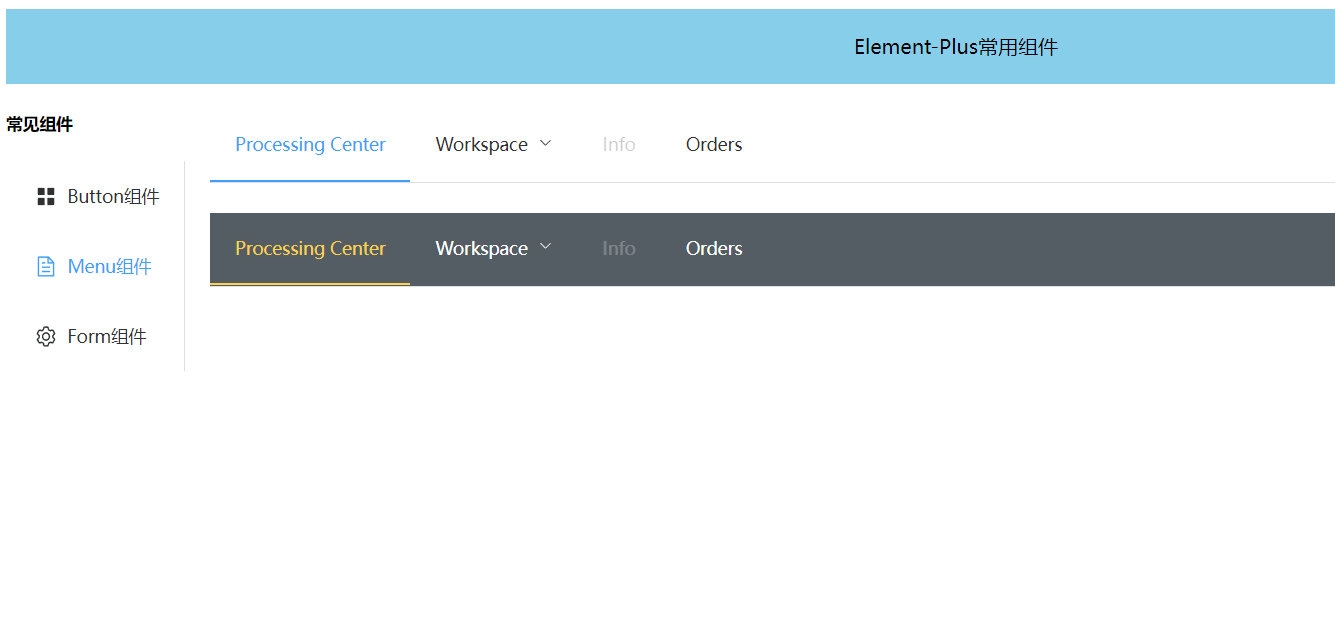
Task: Click disabled Info item in light menu
Action: pos(619,144)
